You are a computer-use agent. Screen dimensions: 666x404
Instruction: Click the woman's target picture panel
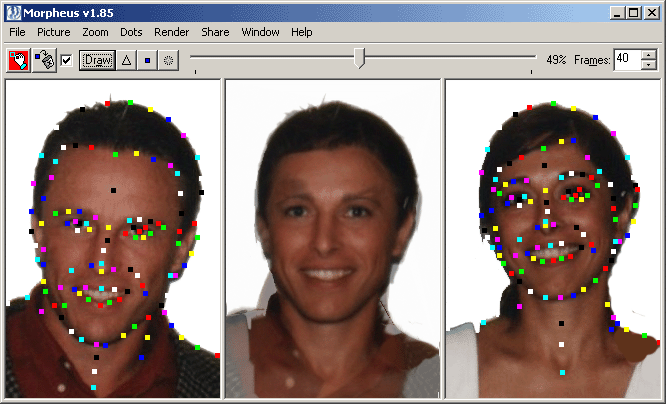pyautogui.click(x=553, y=239)
